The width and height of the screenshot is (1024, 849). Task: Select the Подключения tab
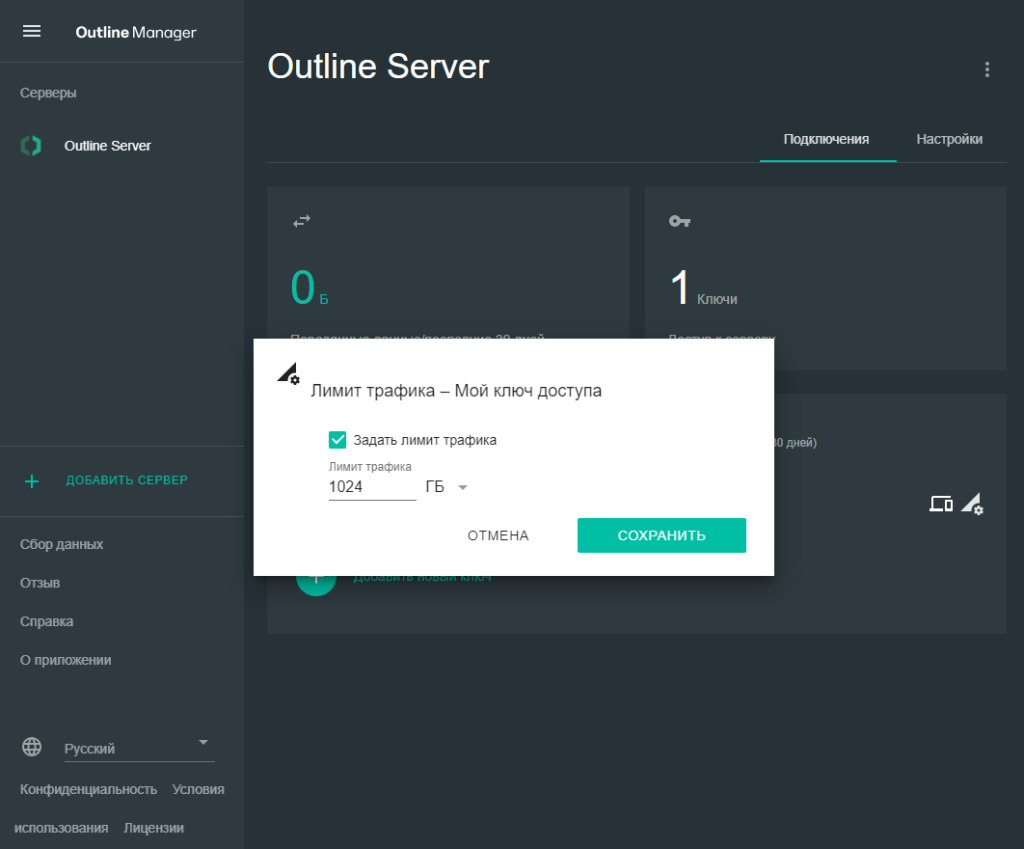(826, 139)
